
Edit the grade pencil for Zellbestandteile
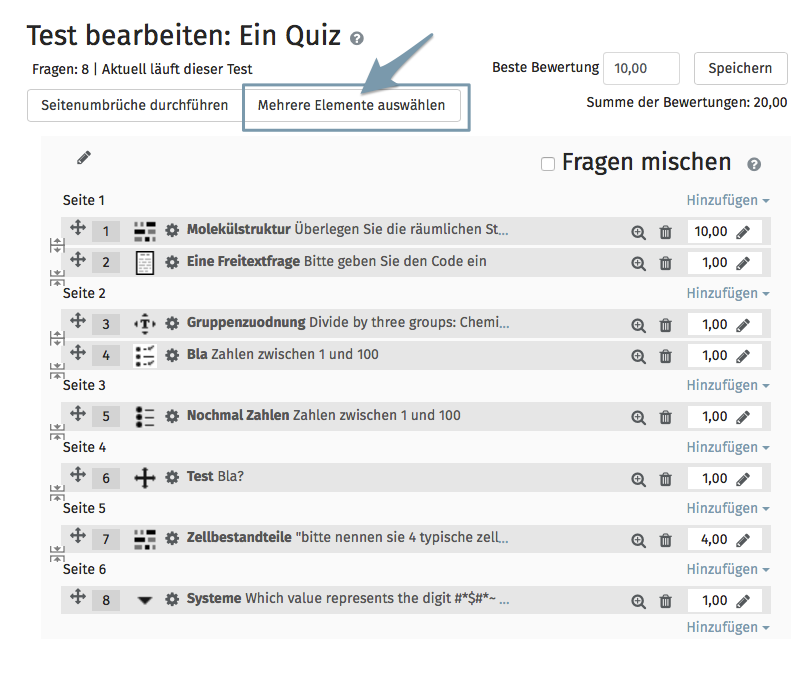coord(742,540)
